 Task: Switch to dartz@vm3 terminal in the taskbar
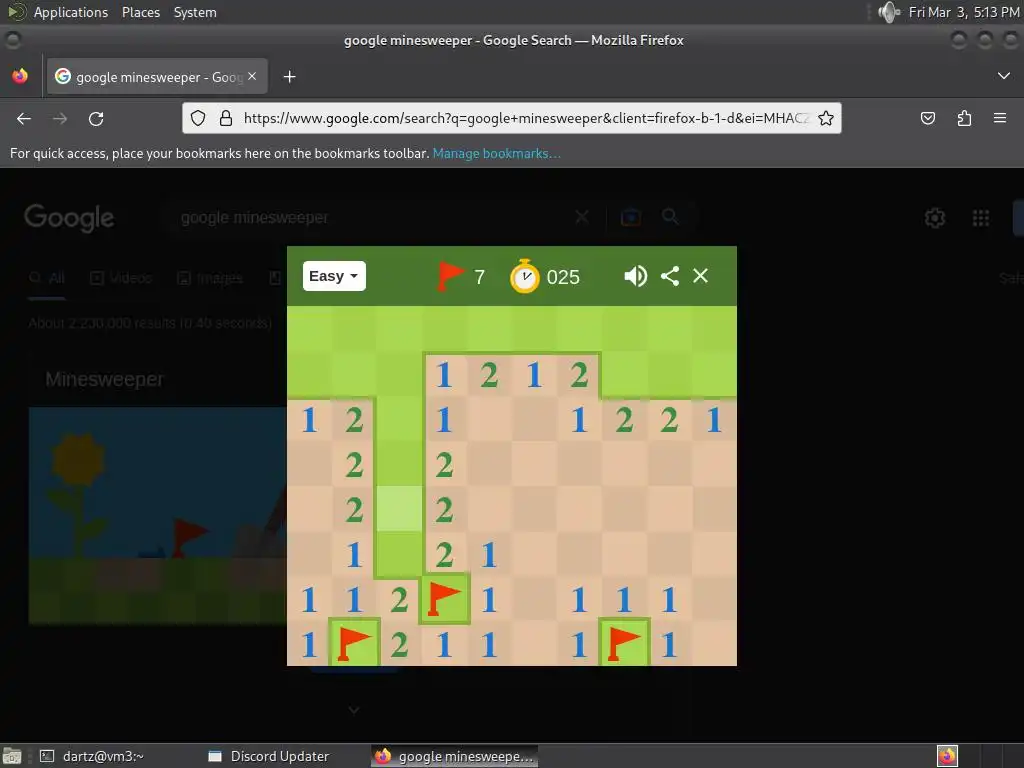click(91, 756)
